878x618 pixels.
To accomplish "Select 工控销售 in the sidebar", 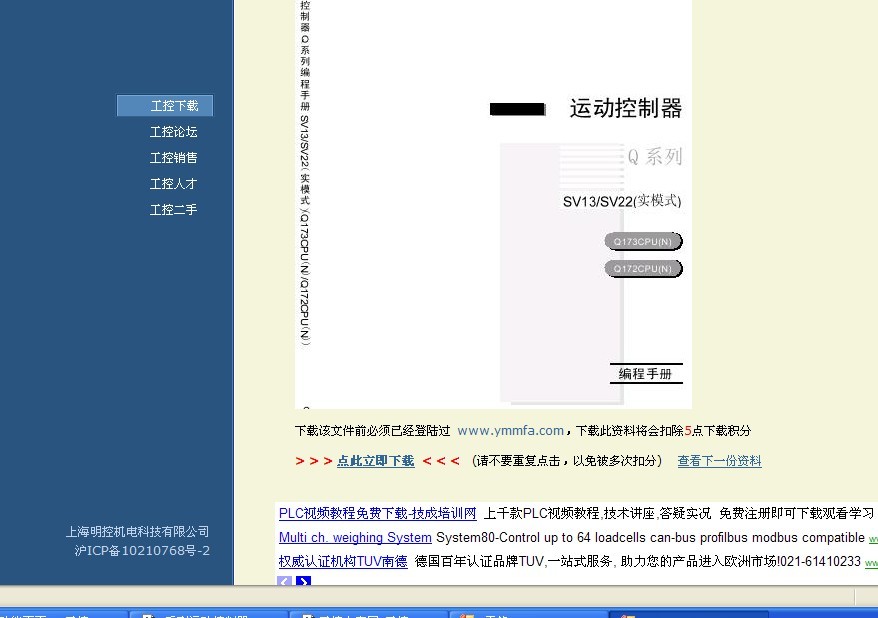I will (174, 158).
